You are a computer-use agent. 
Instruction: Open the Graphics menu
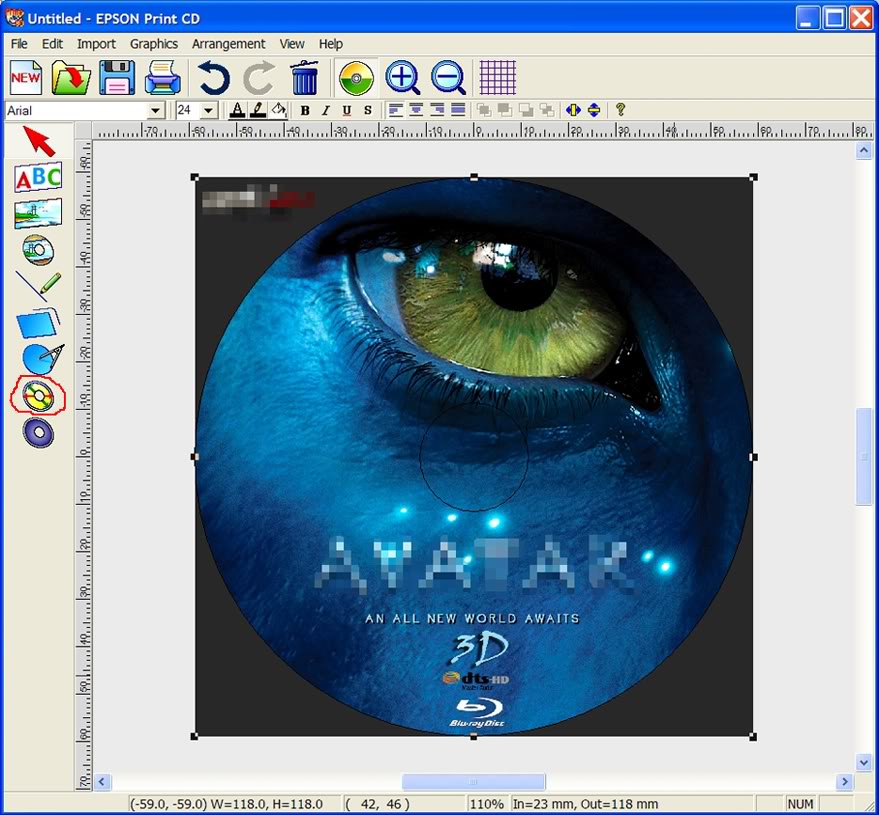click(x=153, y=44)
